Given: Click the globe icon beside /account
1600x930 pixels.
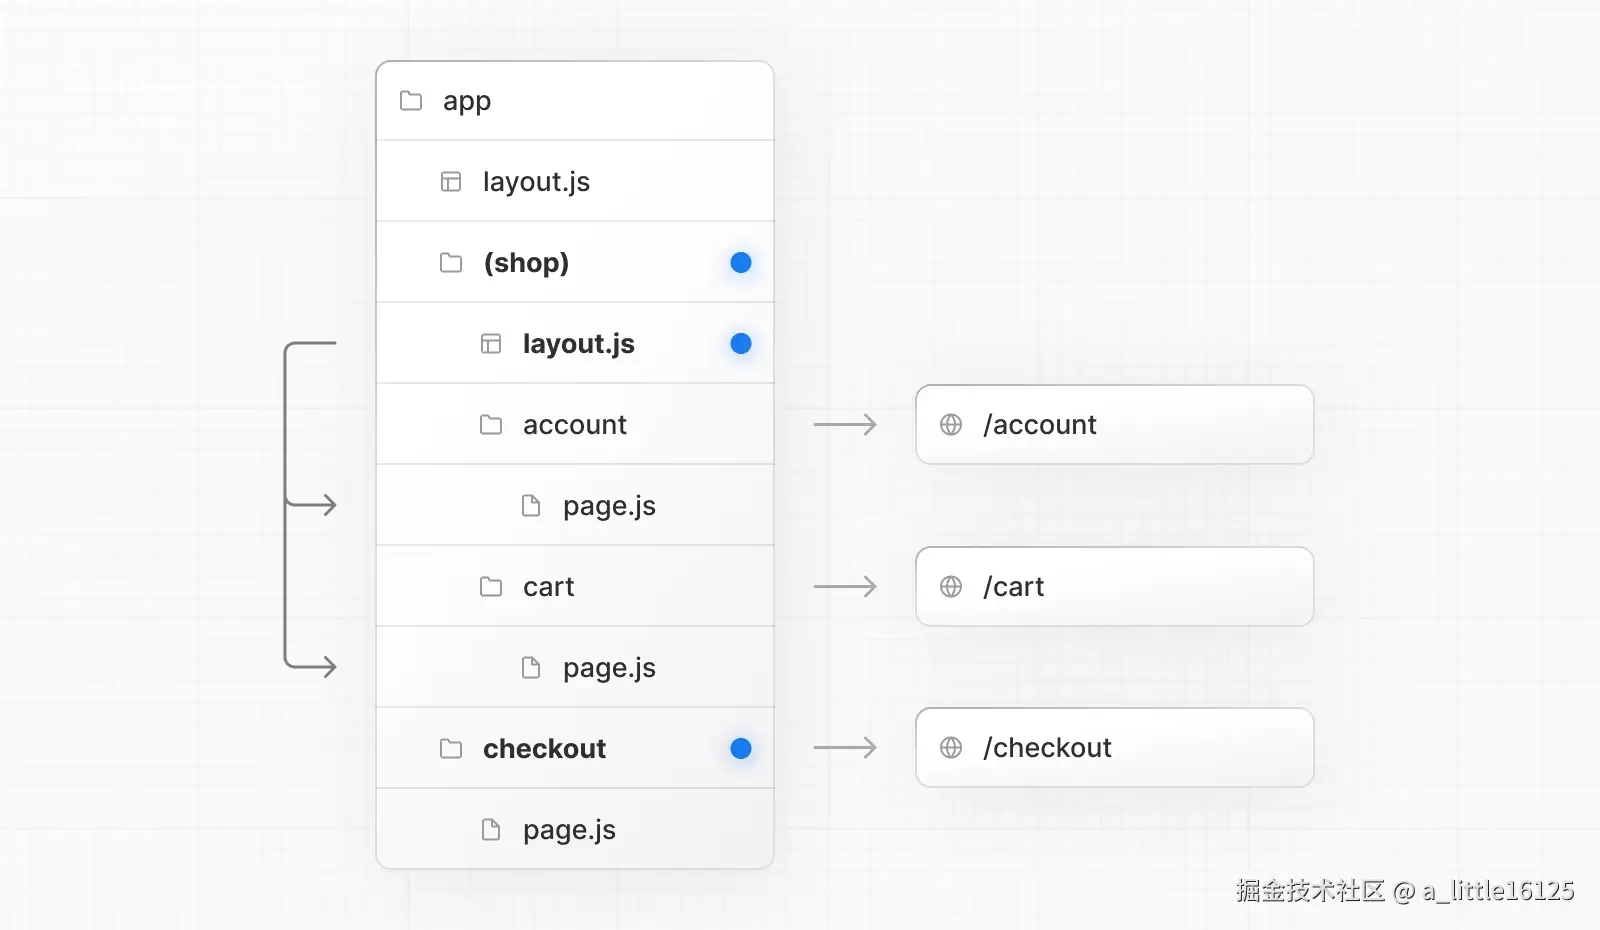Looking at the screenshot, I should click(951, 425).
